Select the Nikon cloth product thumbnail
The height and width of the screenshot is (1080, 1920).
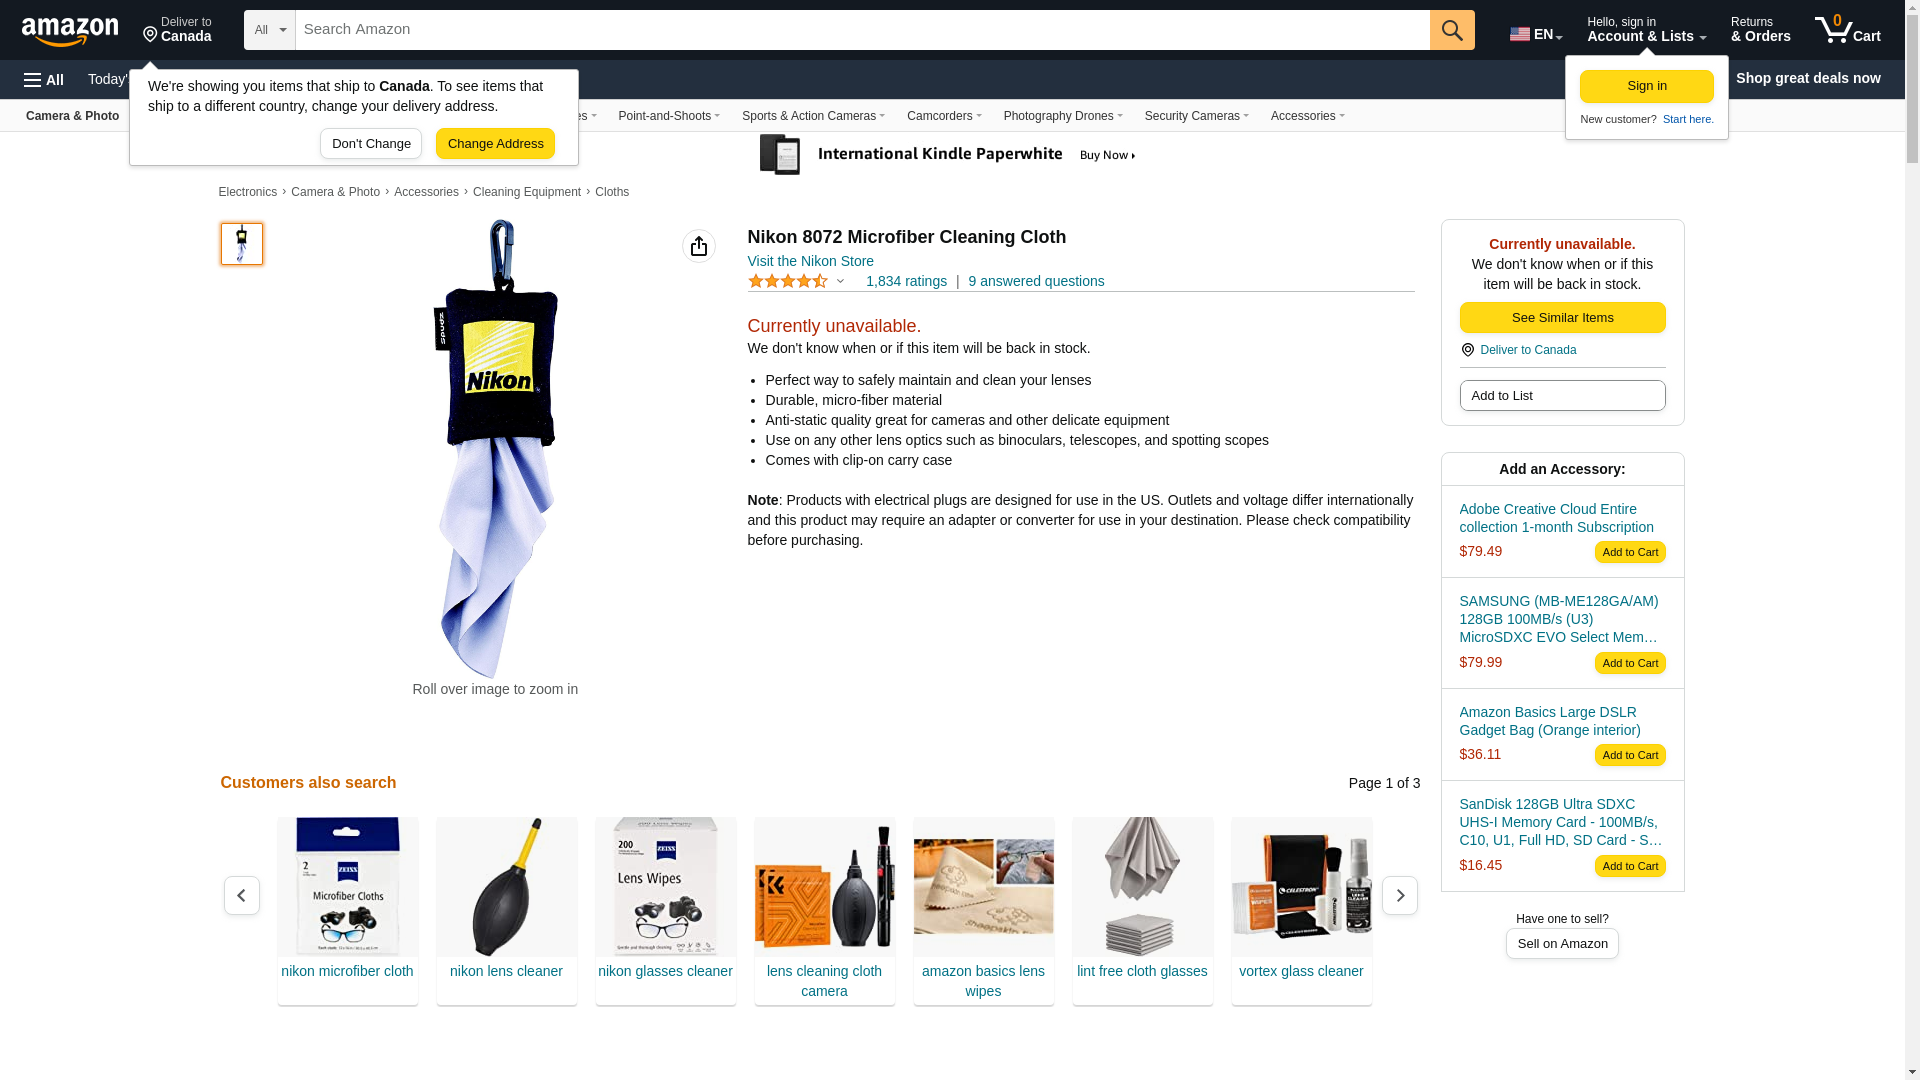tap(242, 244)
